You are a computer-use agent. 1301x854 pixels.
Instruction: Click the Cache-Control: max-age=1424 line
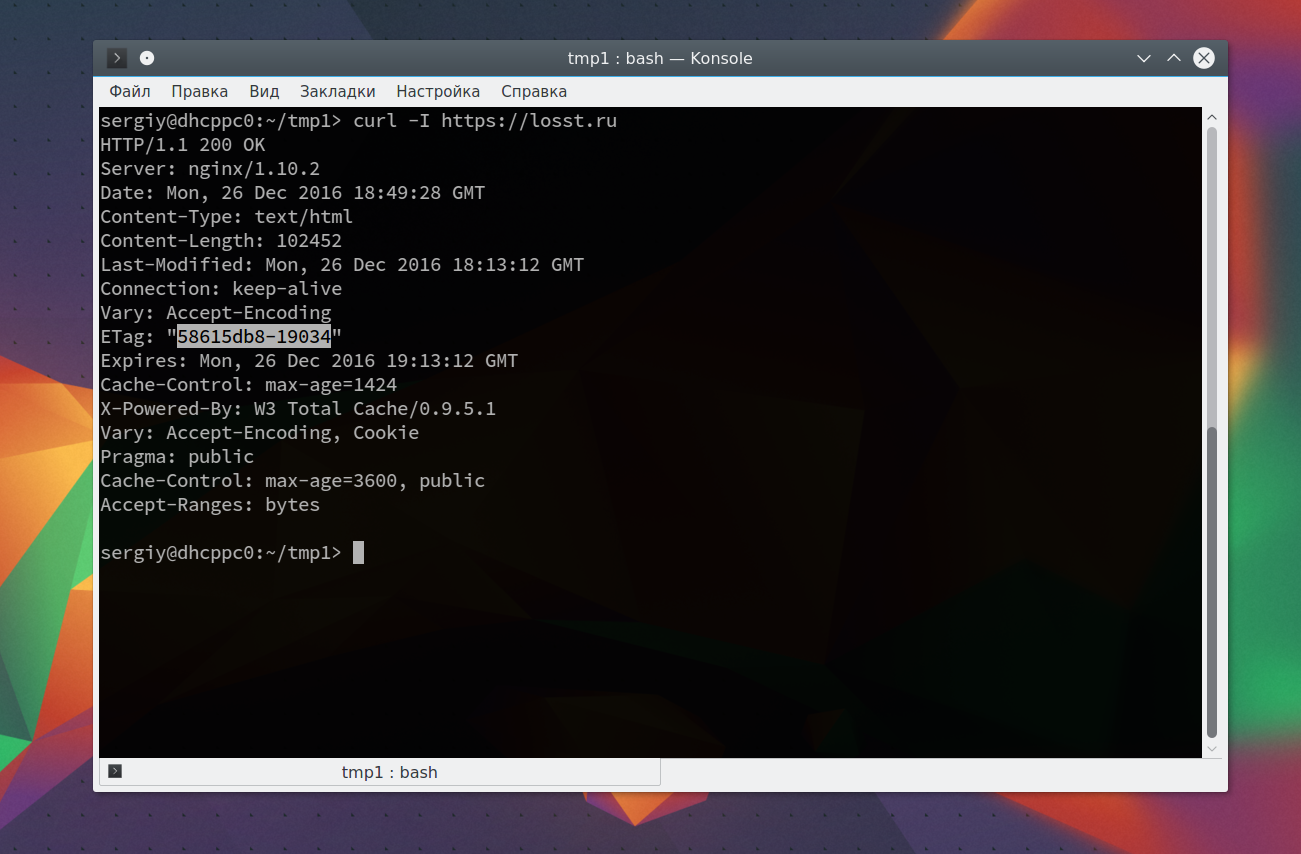pos(249,385)
